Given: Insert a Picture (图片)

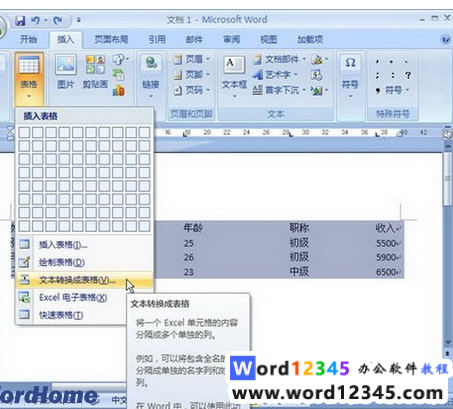Looking at the screenshot, I should point(66,72).
